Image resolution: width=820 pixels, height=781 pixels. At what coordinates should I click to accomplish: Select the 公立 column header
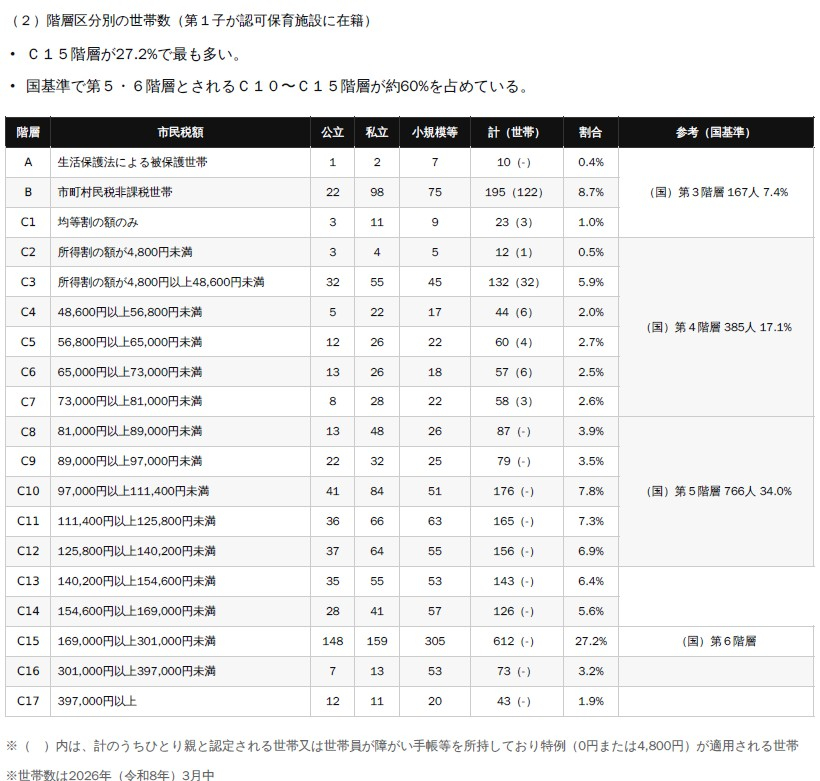(x=333, y=132)
